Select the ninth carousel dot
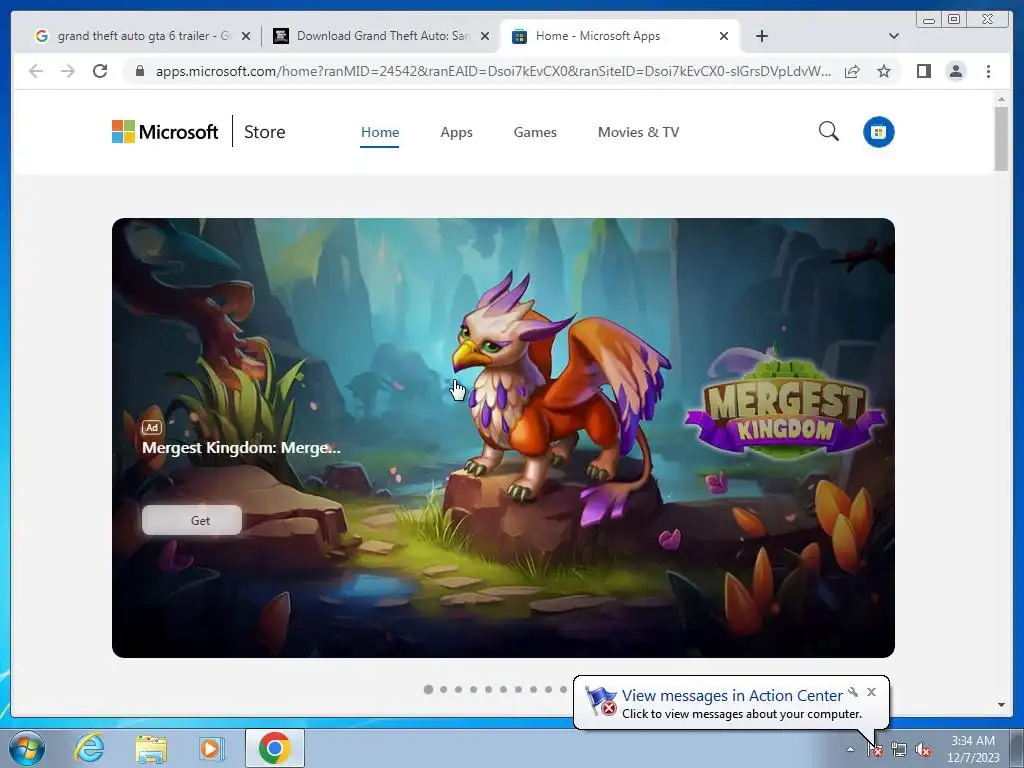The image size is (1024, 768). pyautogui.click(x=549, y=690)
